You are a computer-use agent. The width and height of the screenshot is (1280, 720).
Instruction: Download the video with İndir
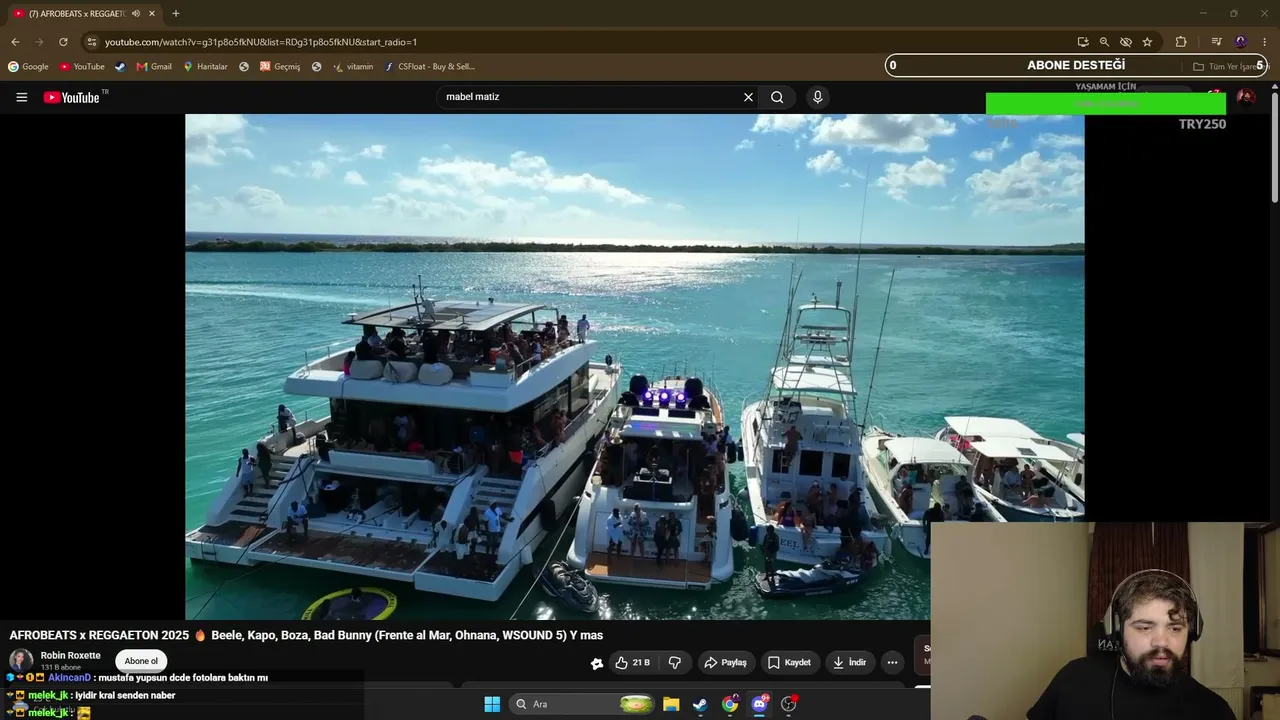pyautogui.click(x=849, y=663)
